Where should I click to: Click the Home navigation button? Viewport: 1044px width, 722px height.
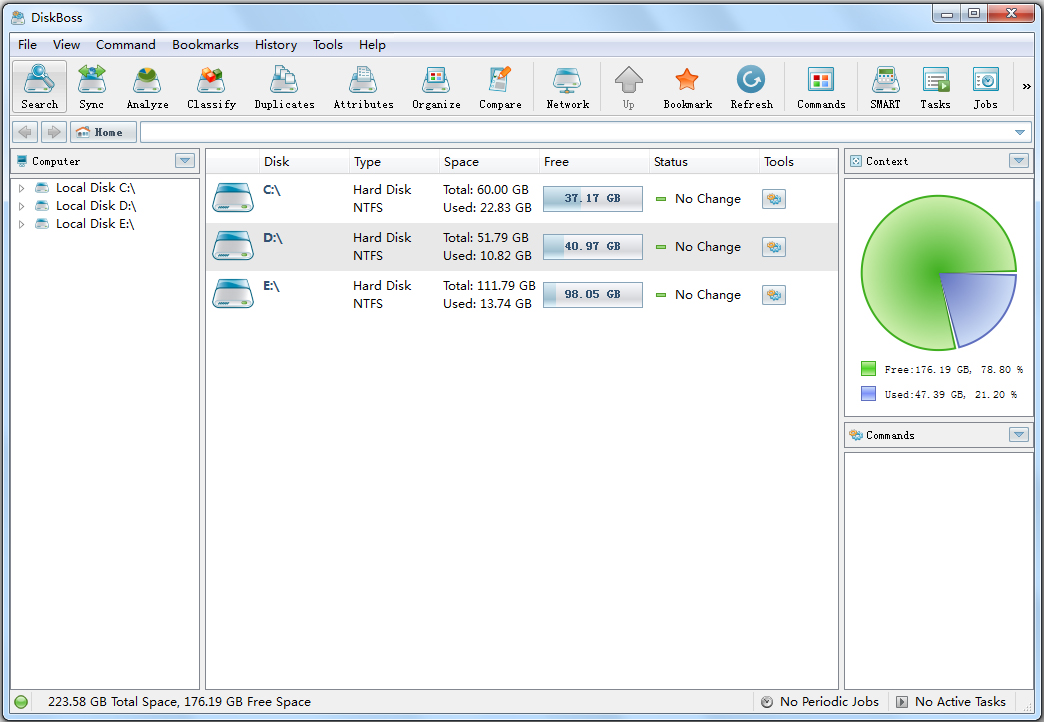tap(103, 132)
